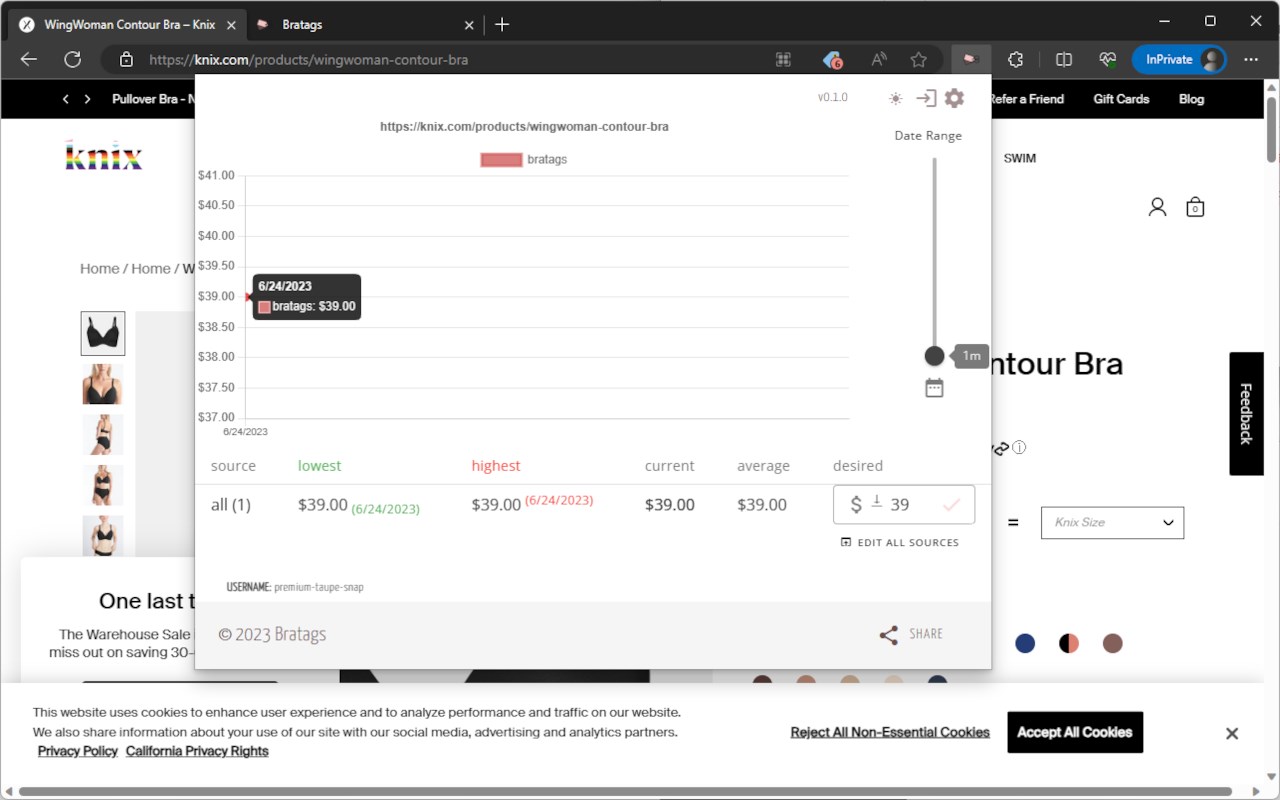Click the Knix rainbow logo
The image size is (1280, 800).
pos(104,155)
